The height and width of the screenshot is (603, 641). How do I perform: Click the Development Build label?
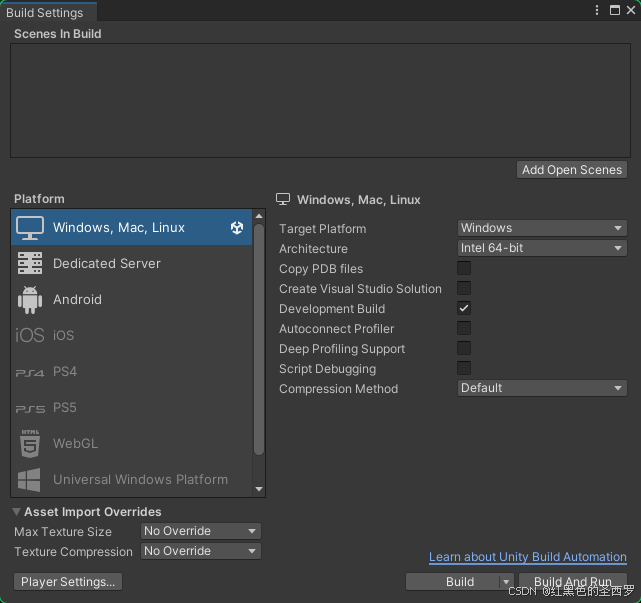coord(332,309)
